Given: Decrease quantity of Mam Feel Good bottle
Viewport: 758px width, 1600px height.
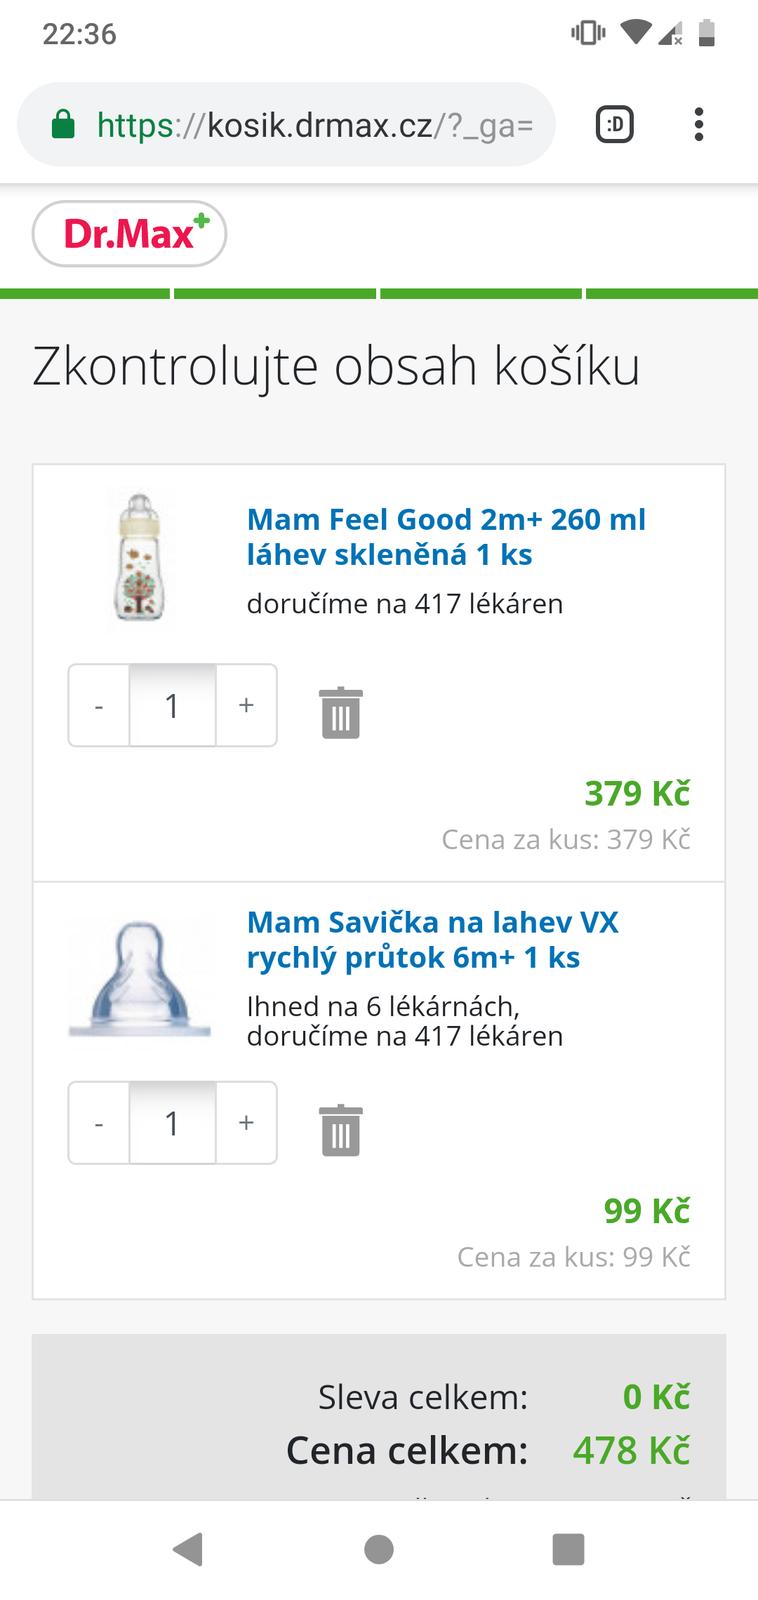Looking at the screenshot, I should 99,706.
